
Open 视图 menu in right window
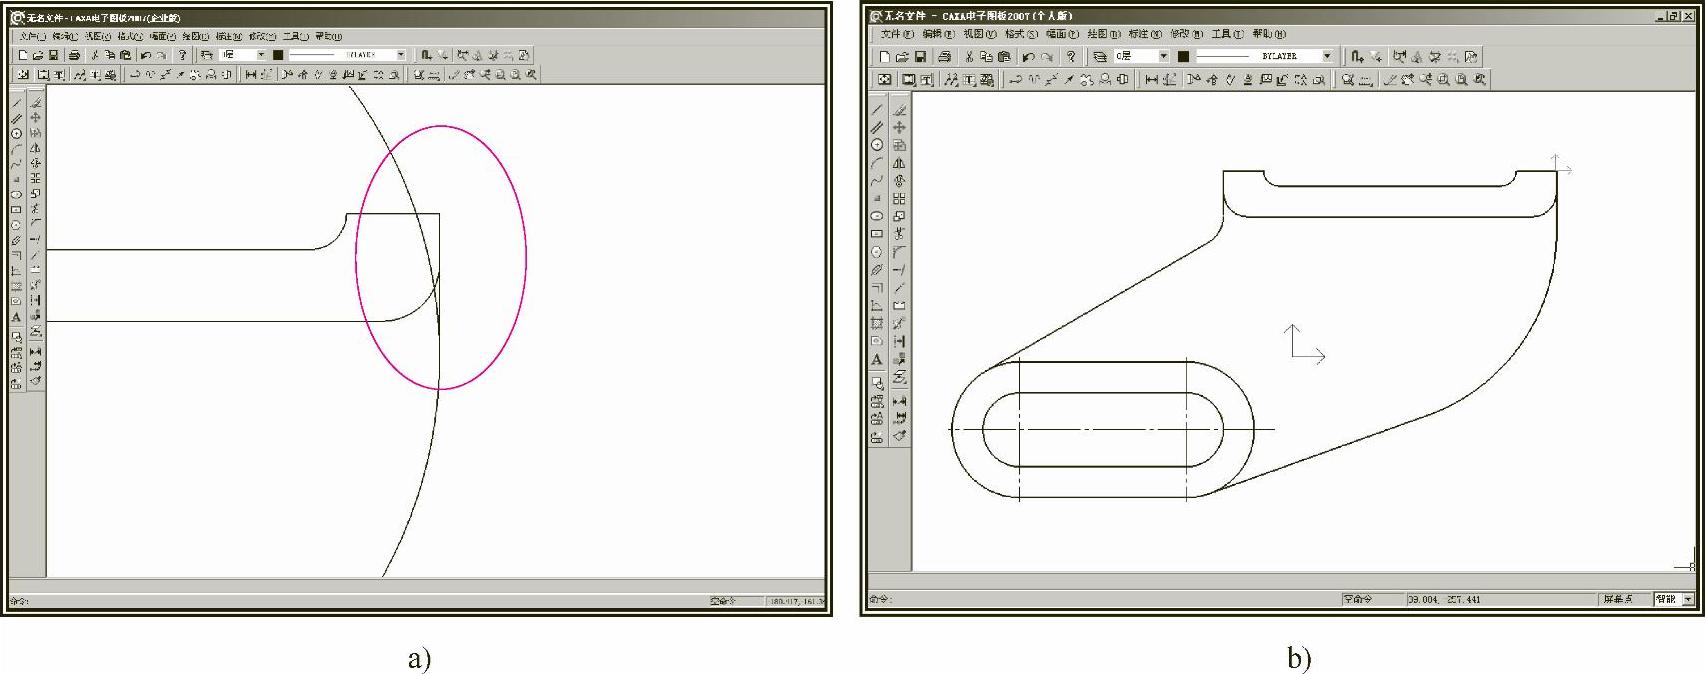pyautogui.click(x=980, y=34)
